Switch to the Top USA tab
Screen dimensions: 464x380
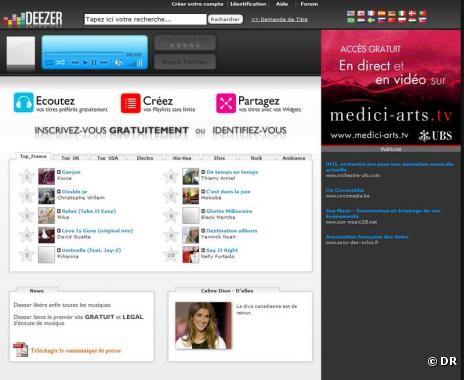(107, 158)
